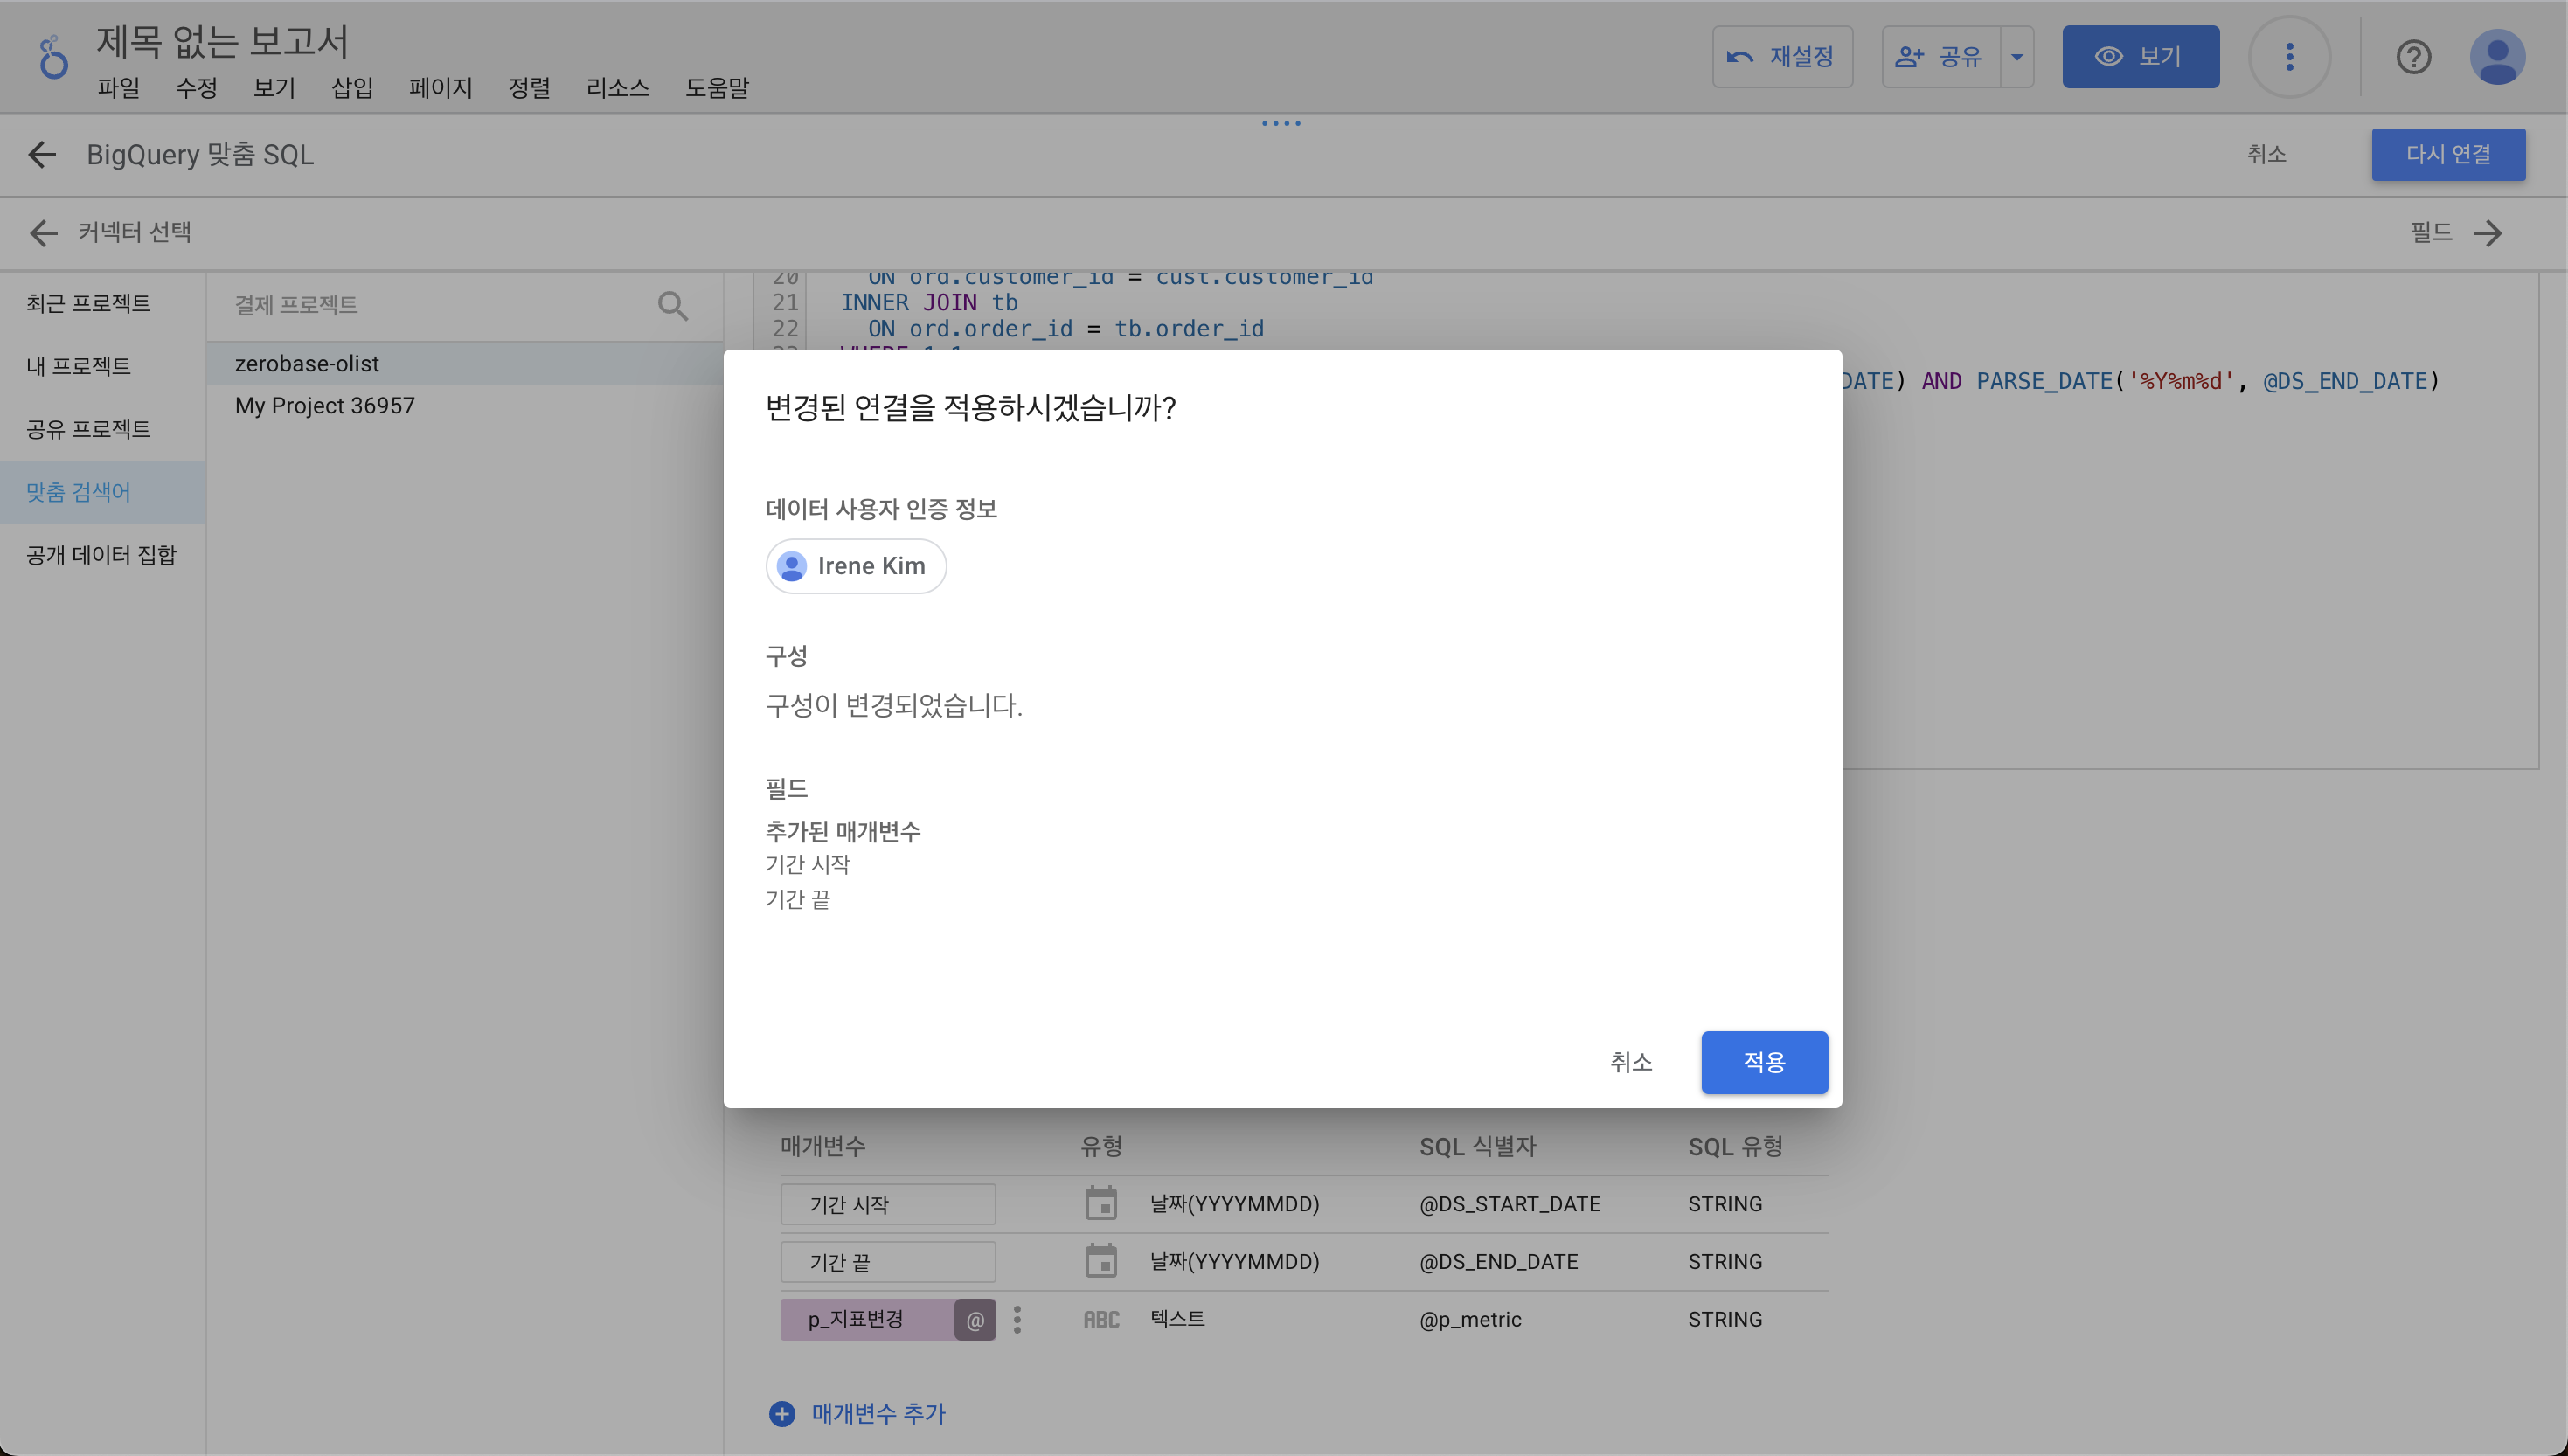Image resolution: width=2568 pixels, height=1456 pixels.
Task: Click the 매개변수 추가 link
Action: coord(877,1413)
